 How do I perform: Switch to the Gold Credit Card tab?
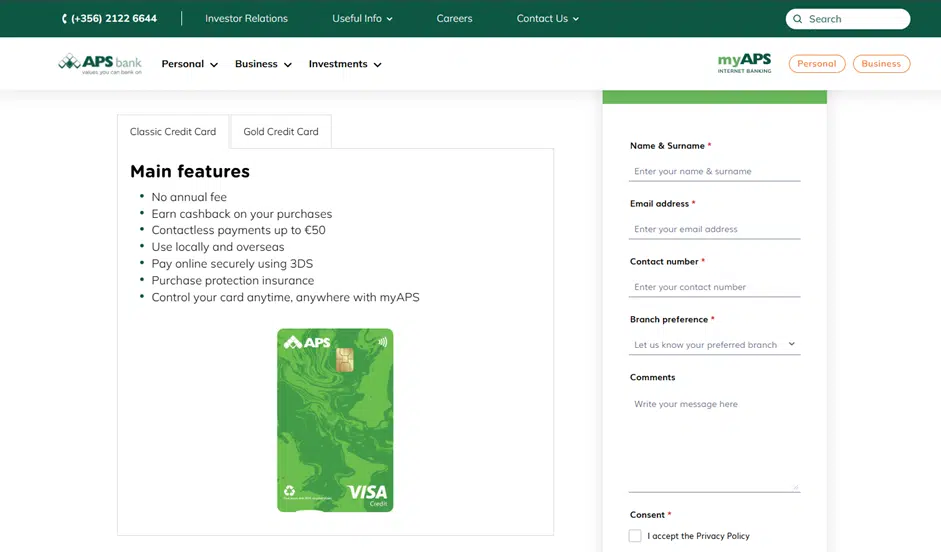281,131
